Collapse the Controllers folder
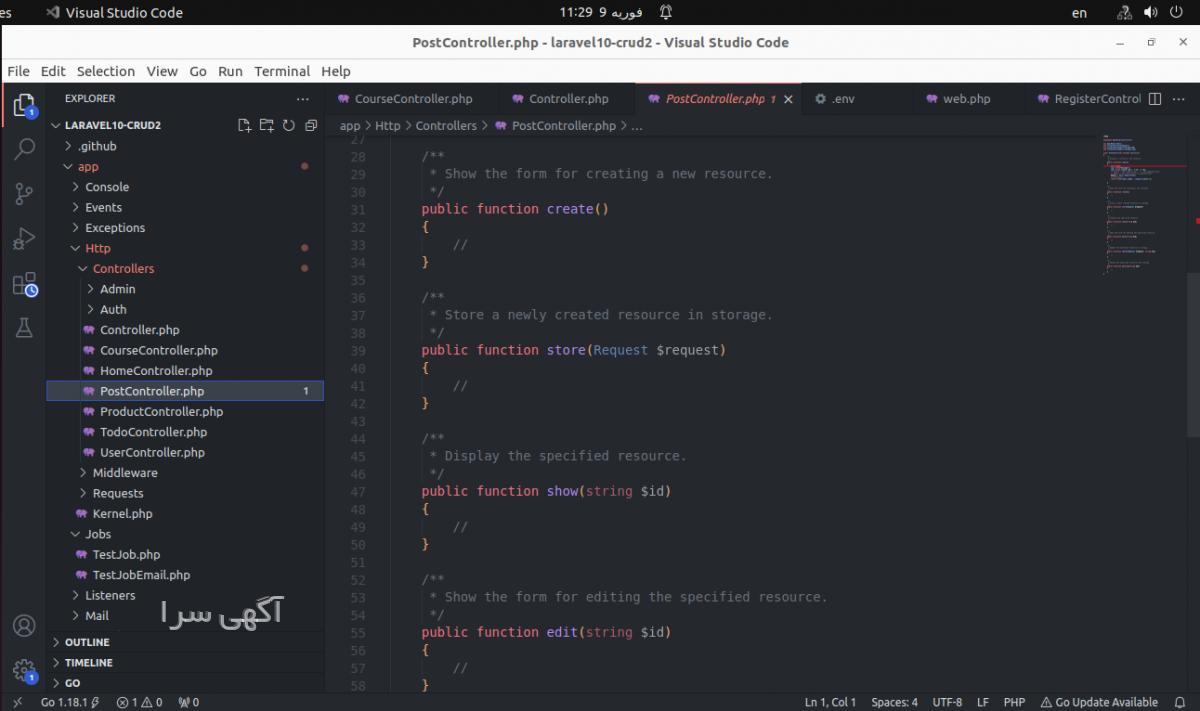The image size is (1200, 711). [x=123, y=269]
